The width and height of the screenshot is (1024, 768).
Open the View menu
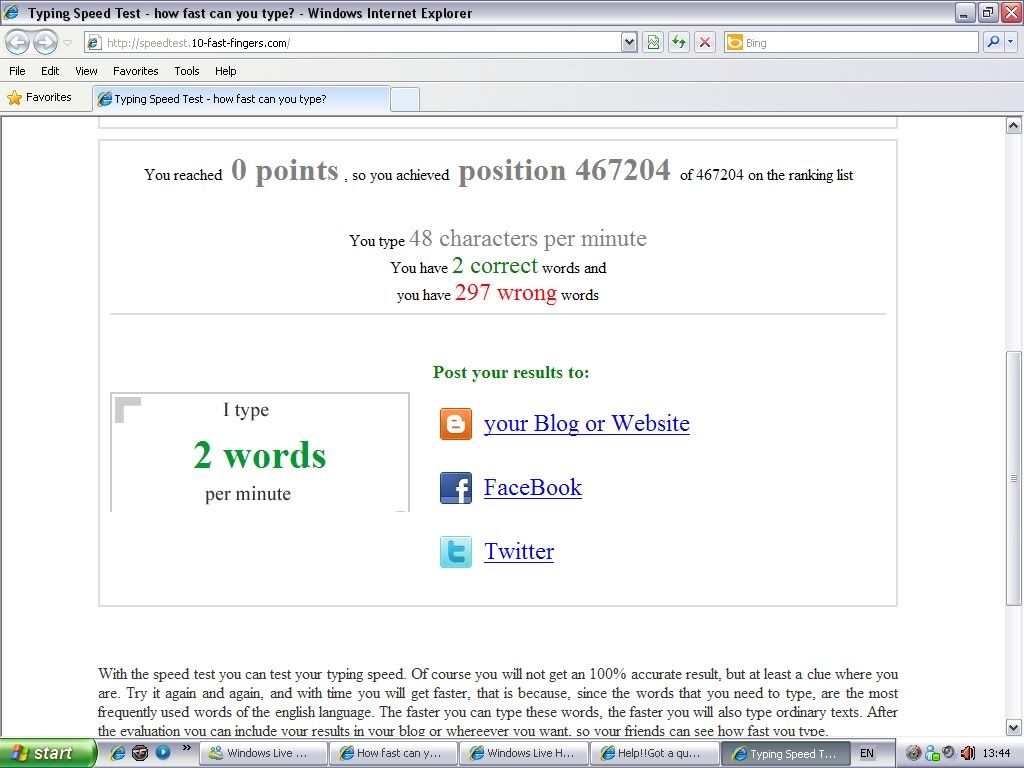point(87,71)
